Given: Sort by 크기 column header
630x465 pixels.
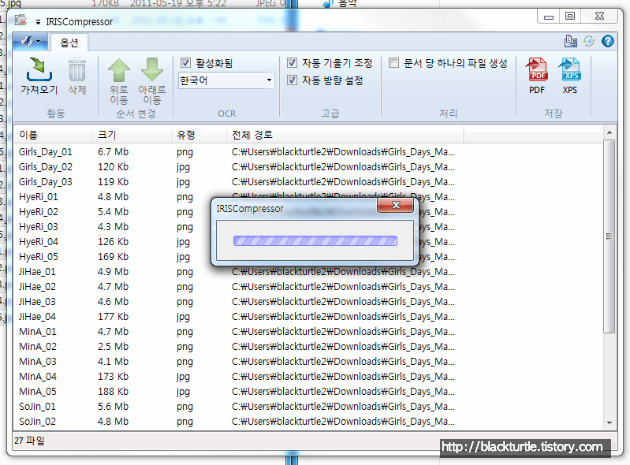Looking at the screenshot, I should point(132,135).
